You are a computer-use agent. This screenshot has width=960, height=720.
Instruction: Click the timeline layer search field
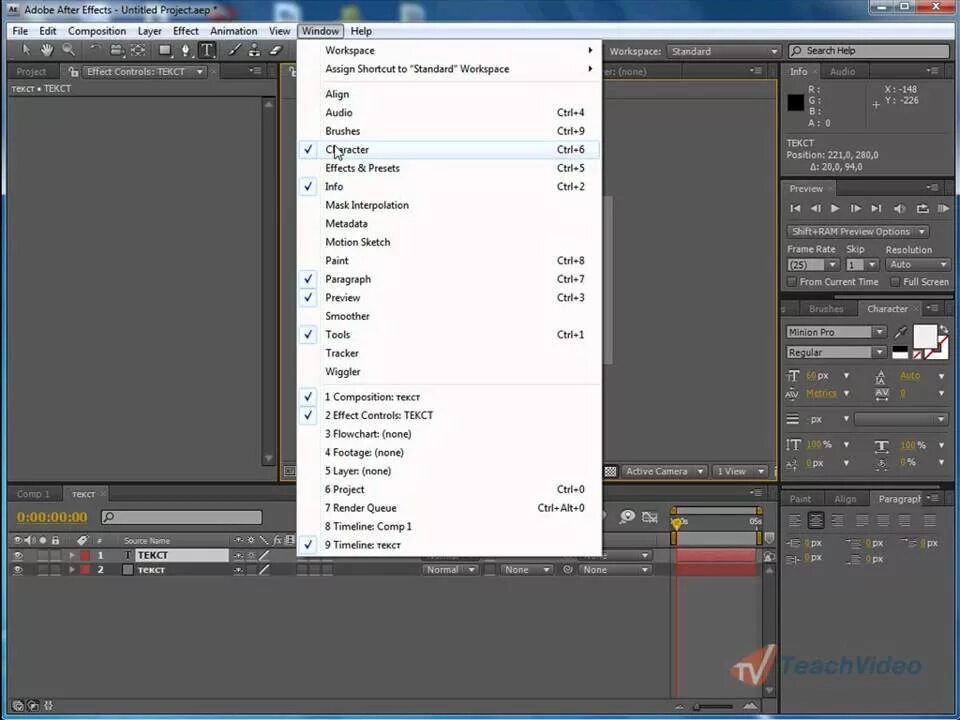pos(182,517)
